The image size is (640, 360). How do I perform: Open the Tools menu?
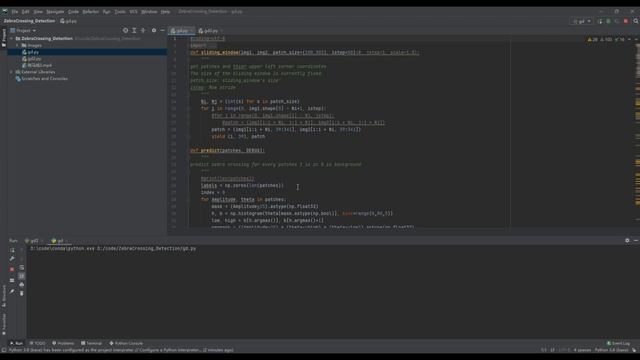coord(120,12)
